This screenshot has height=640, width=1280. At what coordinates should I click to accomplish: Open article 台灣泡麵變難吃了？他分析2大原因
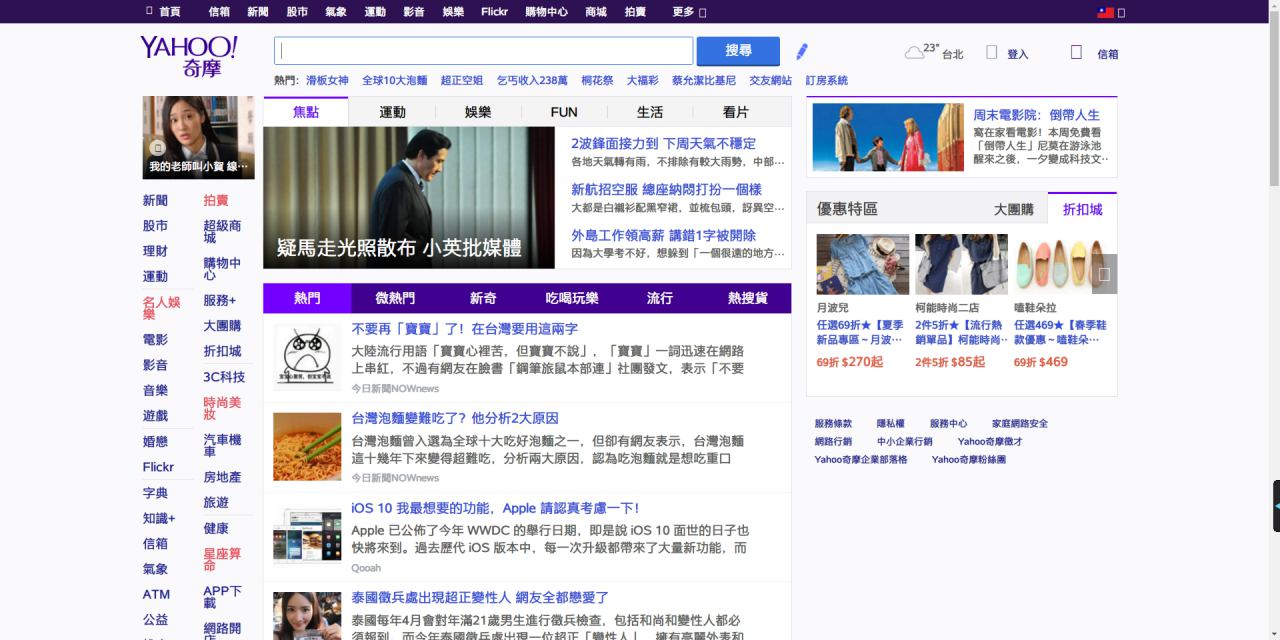(455, 418)
